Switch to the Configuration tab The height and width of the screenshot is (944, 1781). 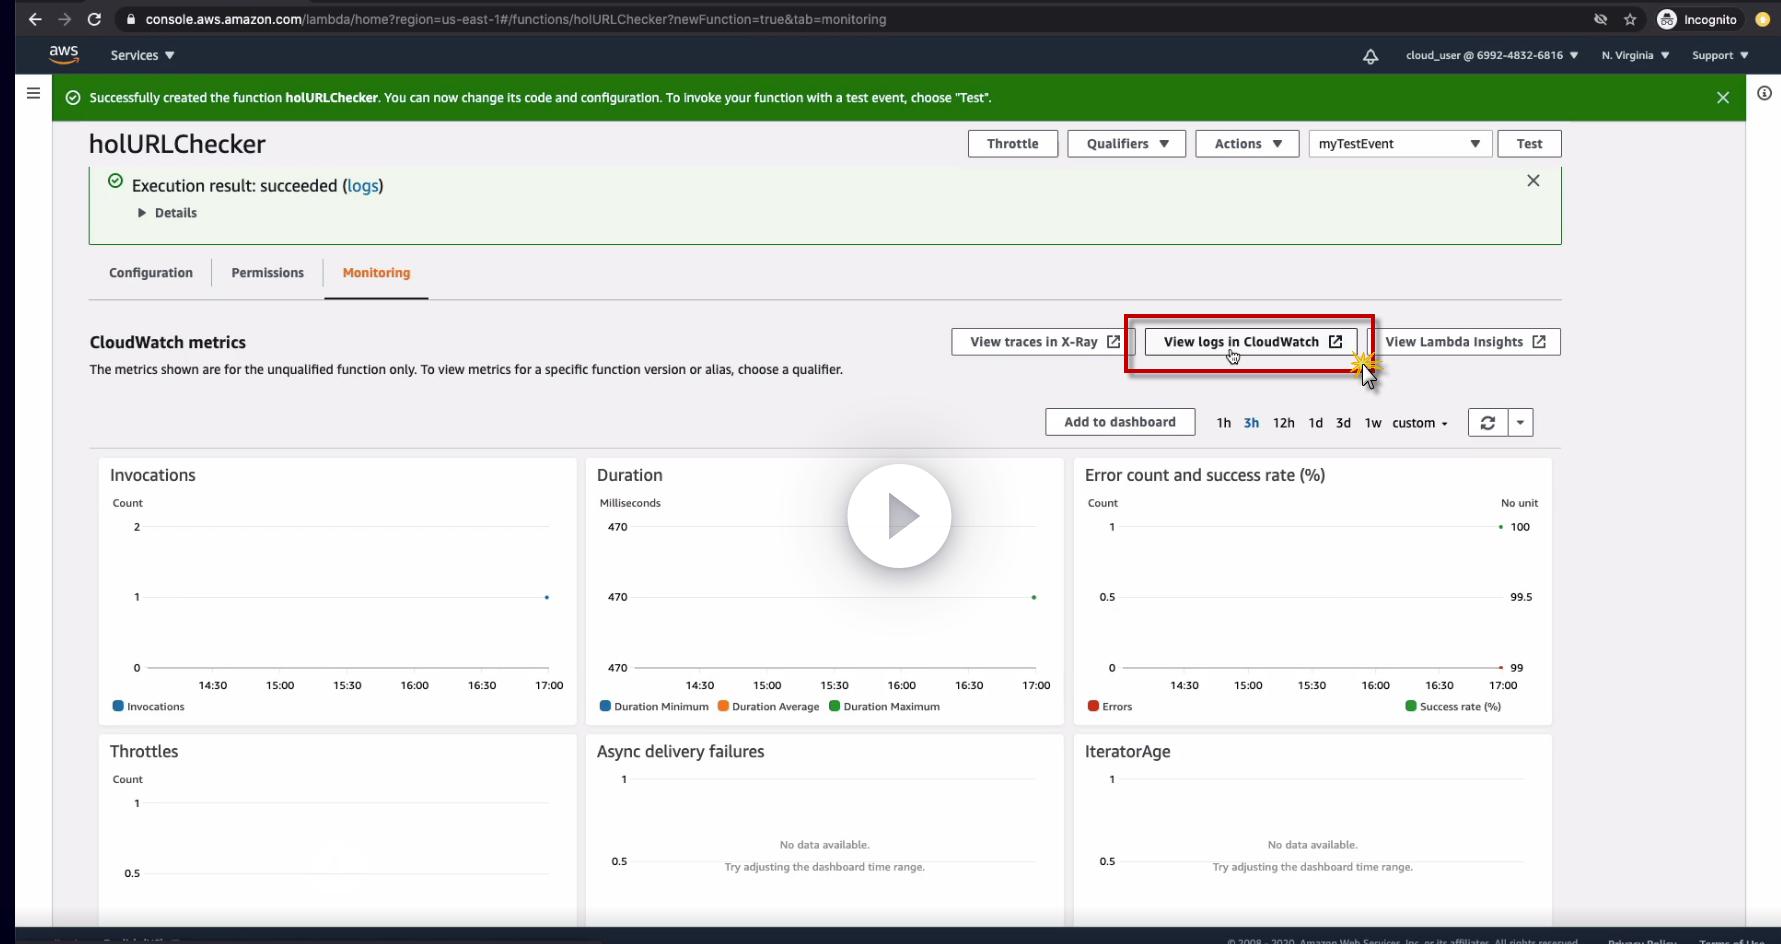click(x=151, y=273)
